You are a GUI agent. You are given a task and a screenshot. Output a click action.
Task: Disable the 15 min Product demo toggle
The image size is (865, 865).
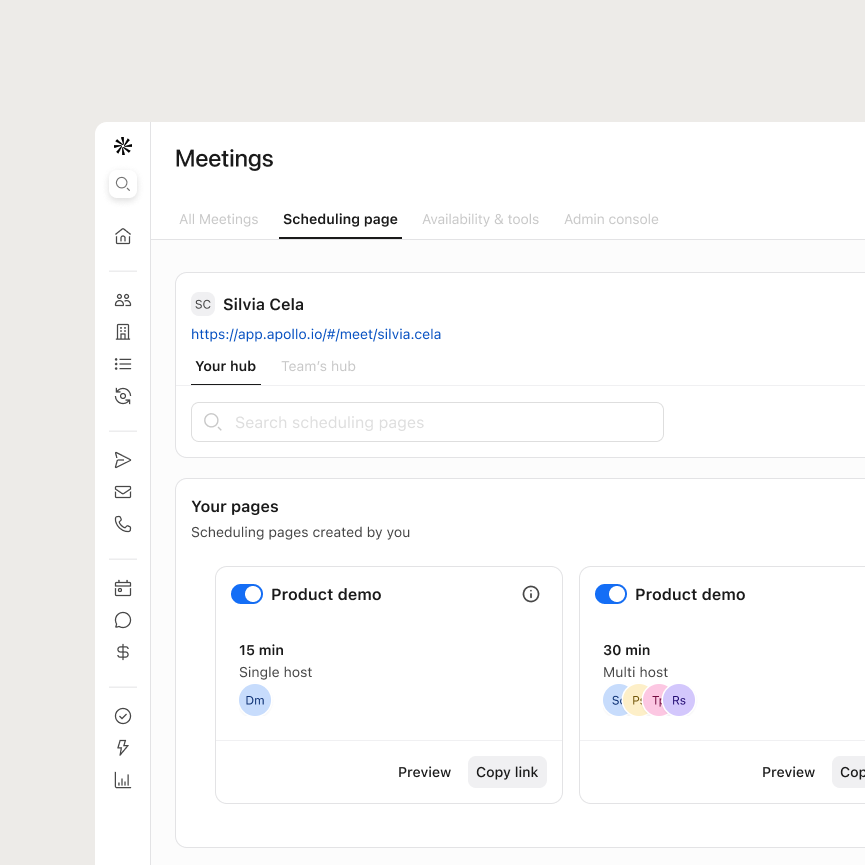[246, 594]
